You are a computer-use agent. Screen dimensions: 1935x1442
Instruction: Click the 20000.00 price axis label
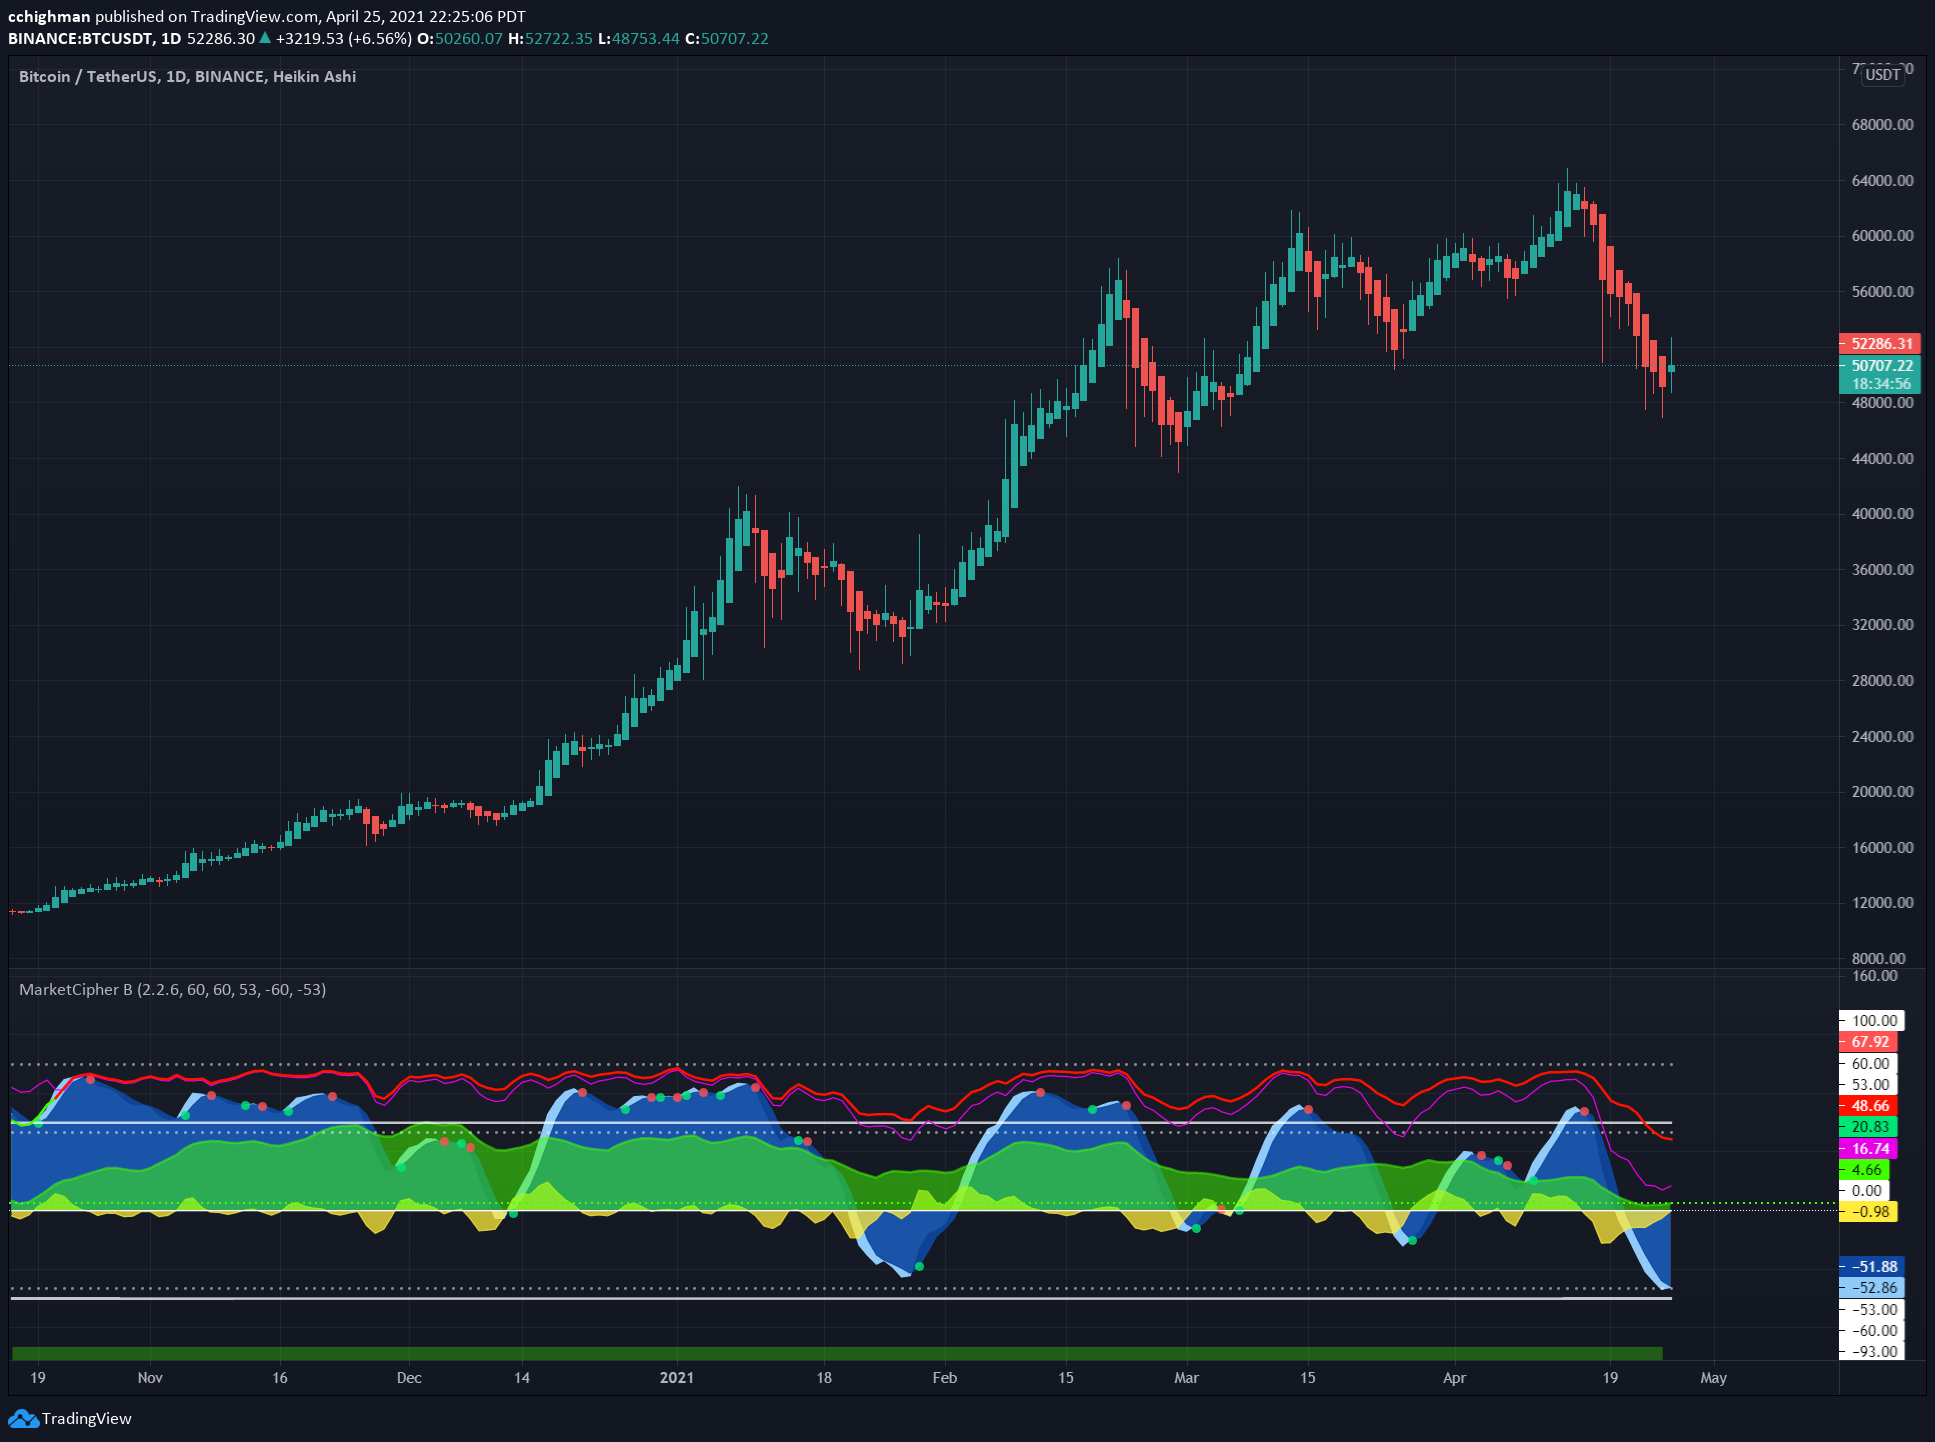pyautogui.click(x=1882, y=792)
